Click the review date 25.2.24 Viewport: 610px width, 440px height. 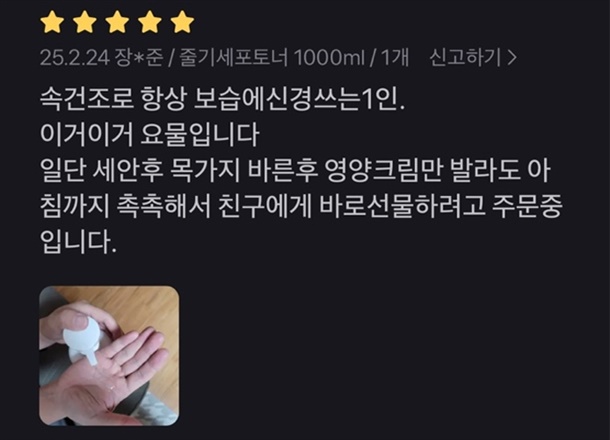74,58
